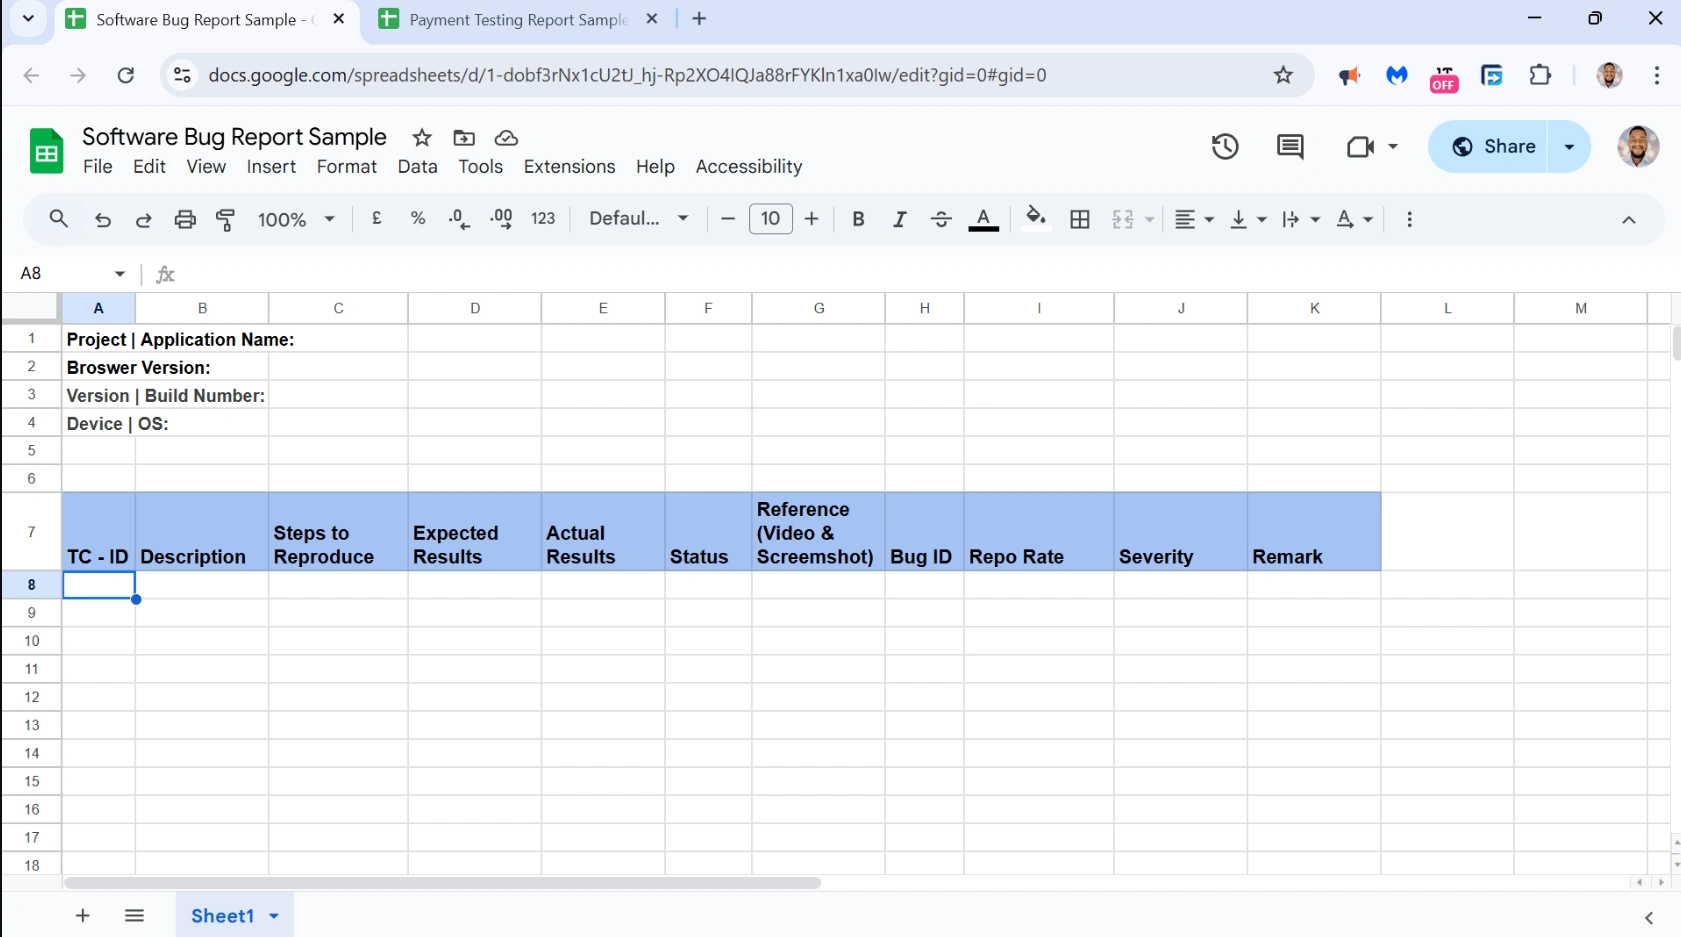
Task: Open the Chrome three-dot menu
Action: pos(1657,75)
